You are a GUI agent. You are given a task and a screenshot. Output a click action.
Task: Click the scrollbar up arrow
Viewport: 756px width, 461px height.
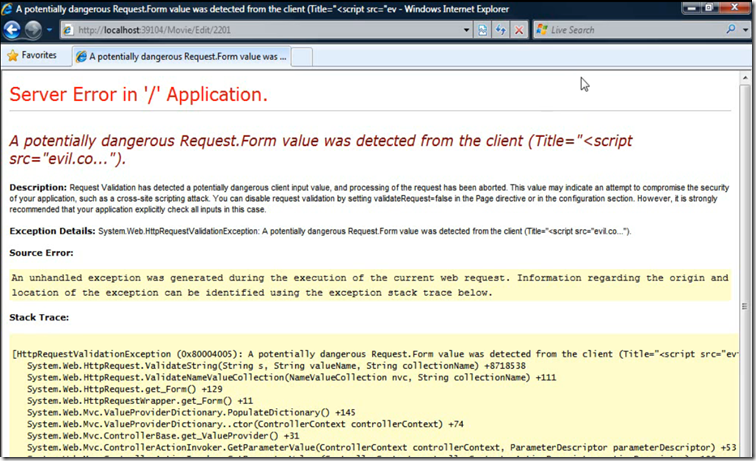pyautogui.click(x=745, y=77)
